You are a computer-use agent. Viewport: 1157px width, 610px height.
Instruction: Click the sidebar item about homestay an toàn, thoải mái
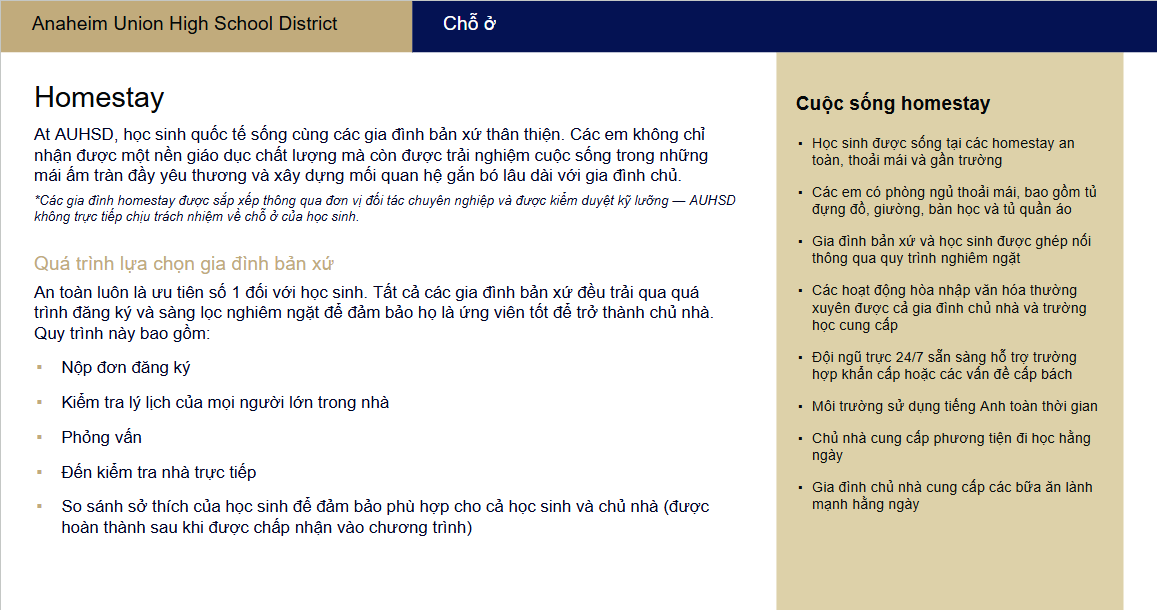coord(942,152)
